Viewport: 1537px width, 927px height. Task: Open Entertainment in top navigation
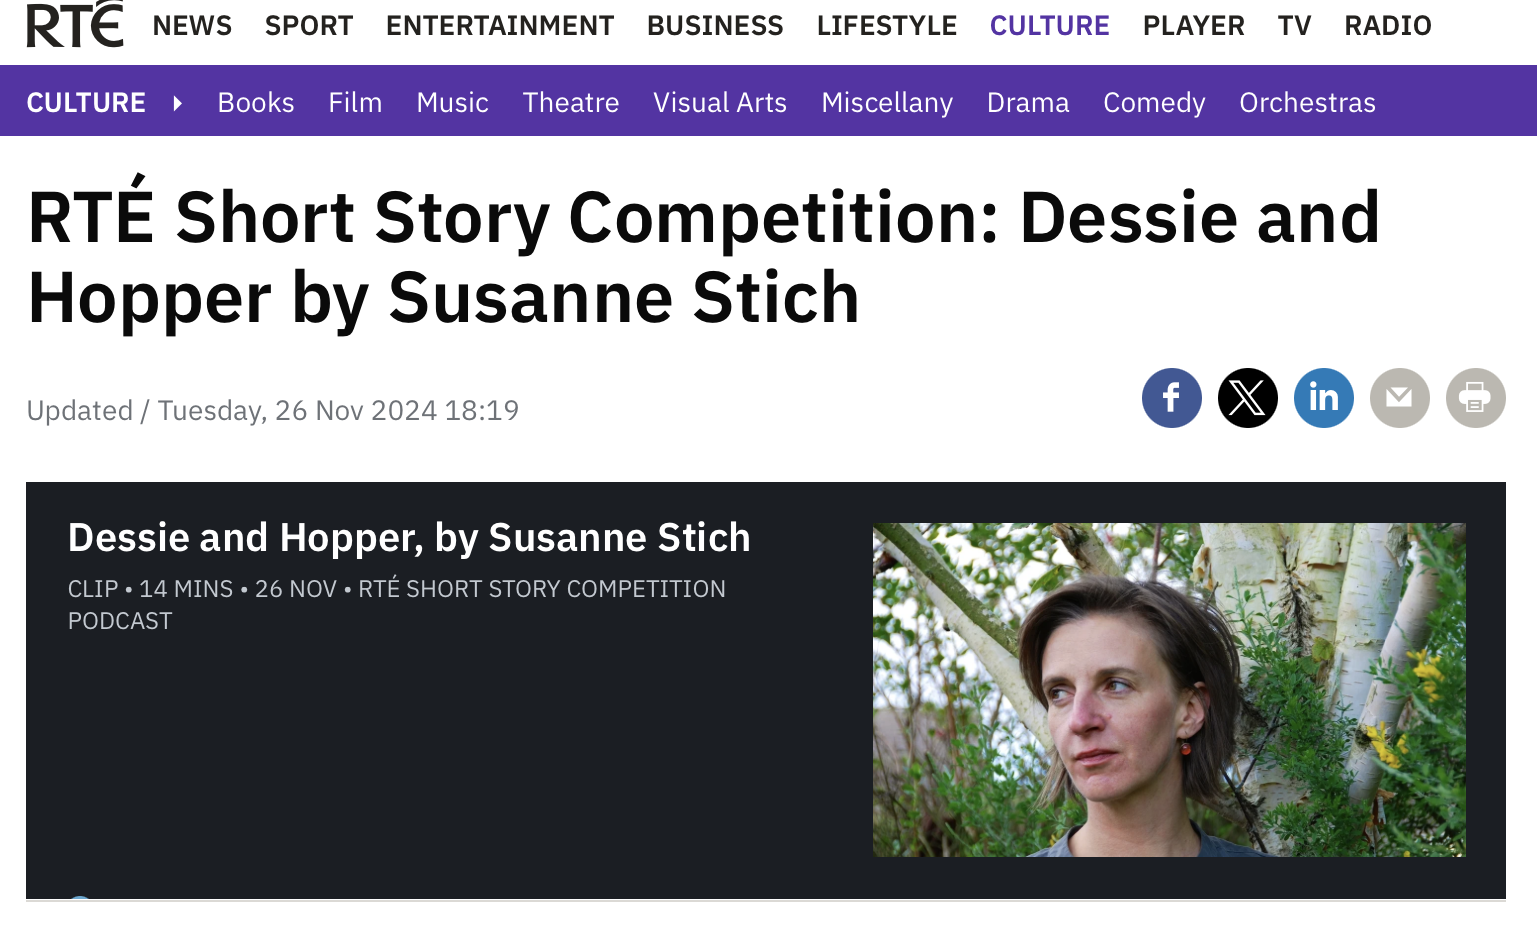(x=500, y=26)
